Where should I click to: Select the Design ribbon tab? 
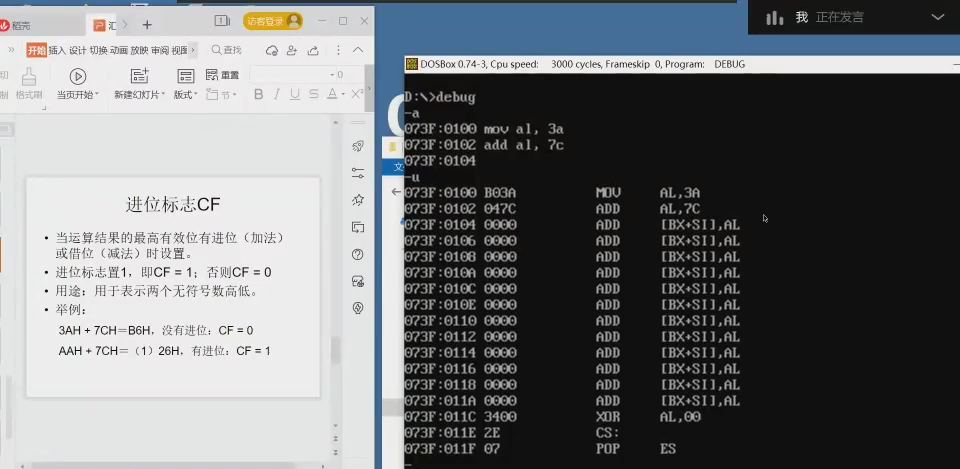click(77, 50)
